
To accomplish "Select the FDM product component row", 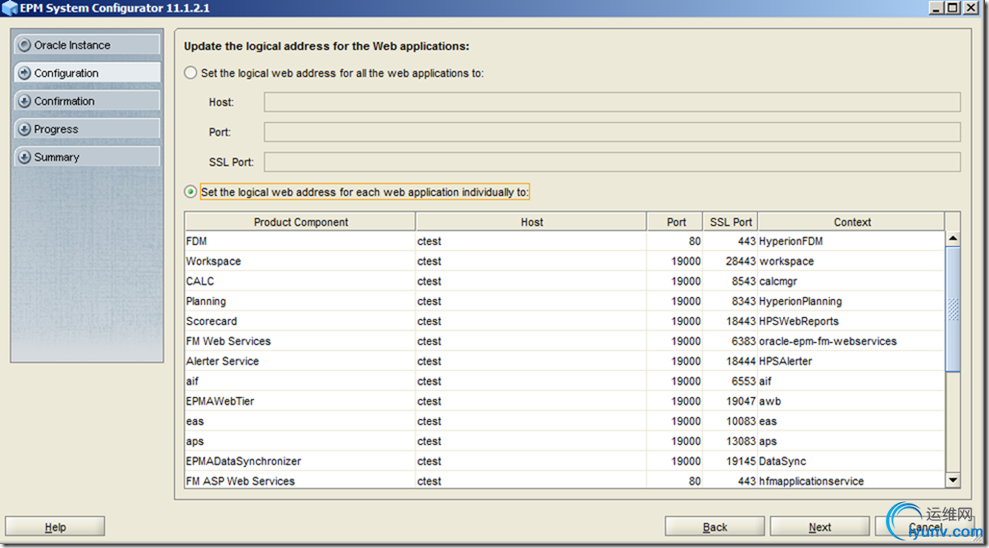I will point(565,241).
